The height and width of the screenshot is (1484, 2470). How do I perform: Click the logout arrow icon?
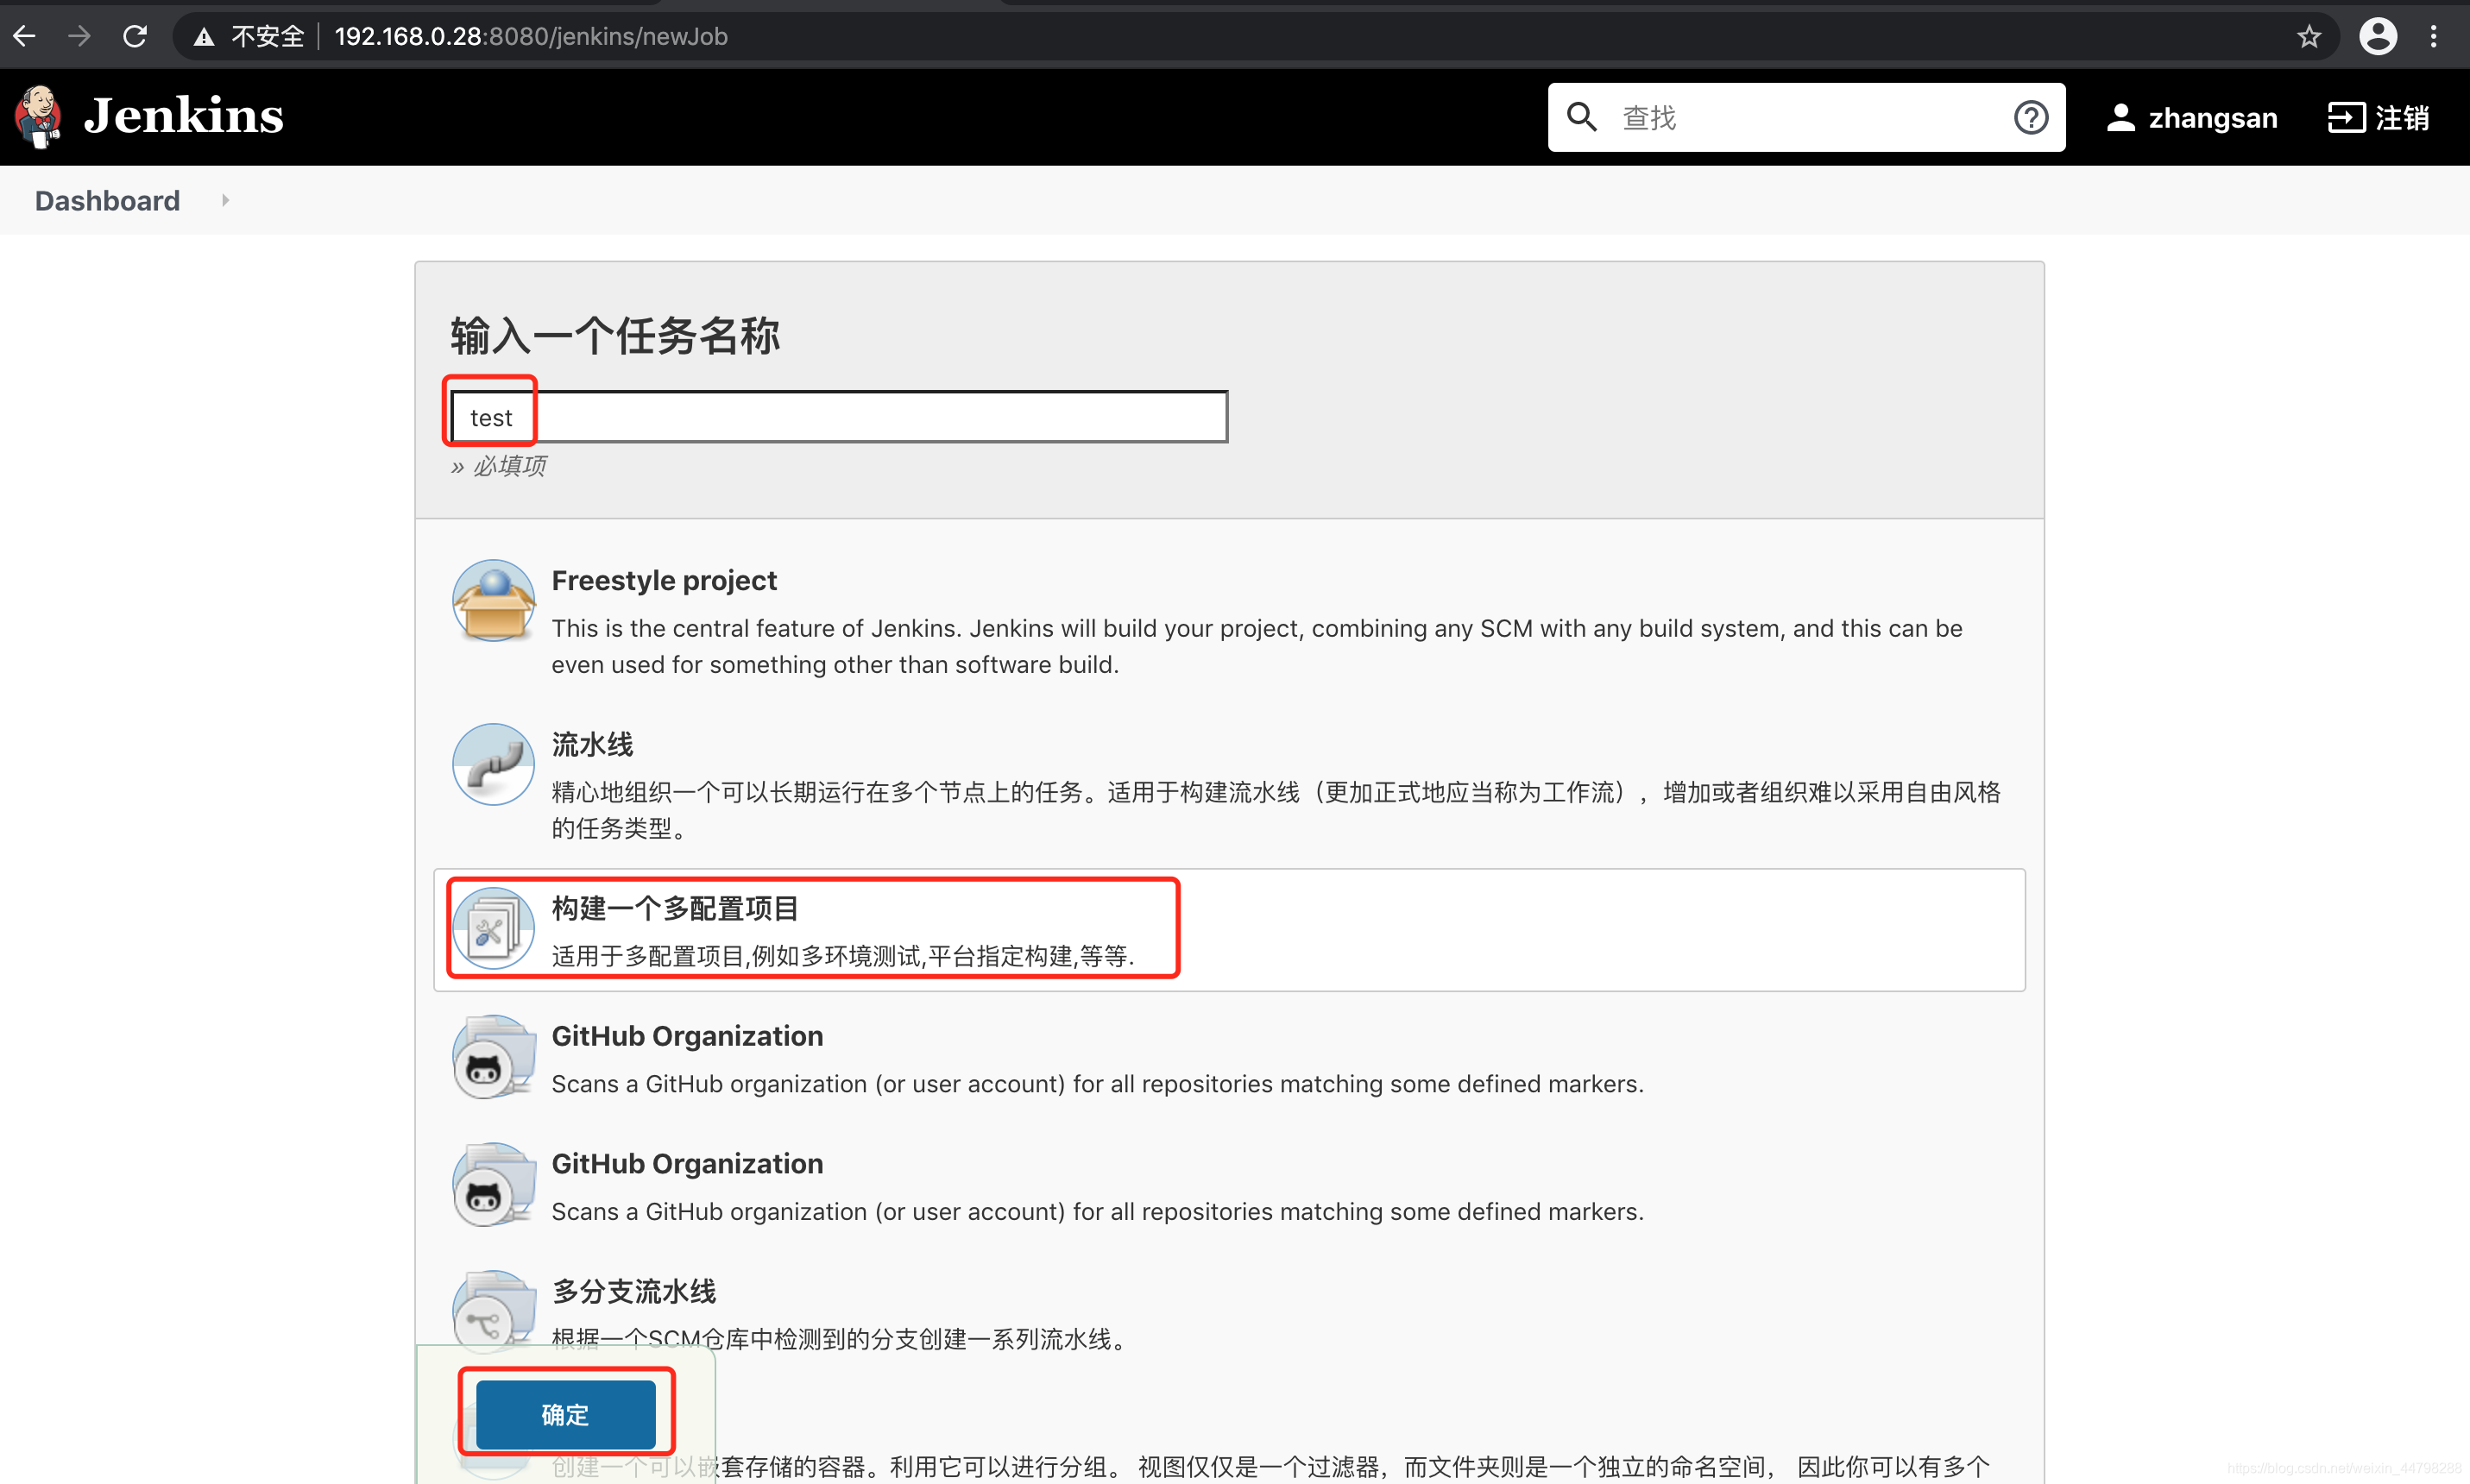tap(2346, 118)
